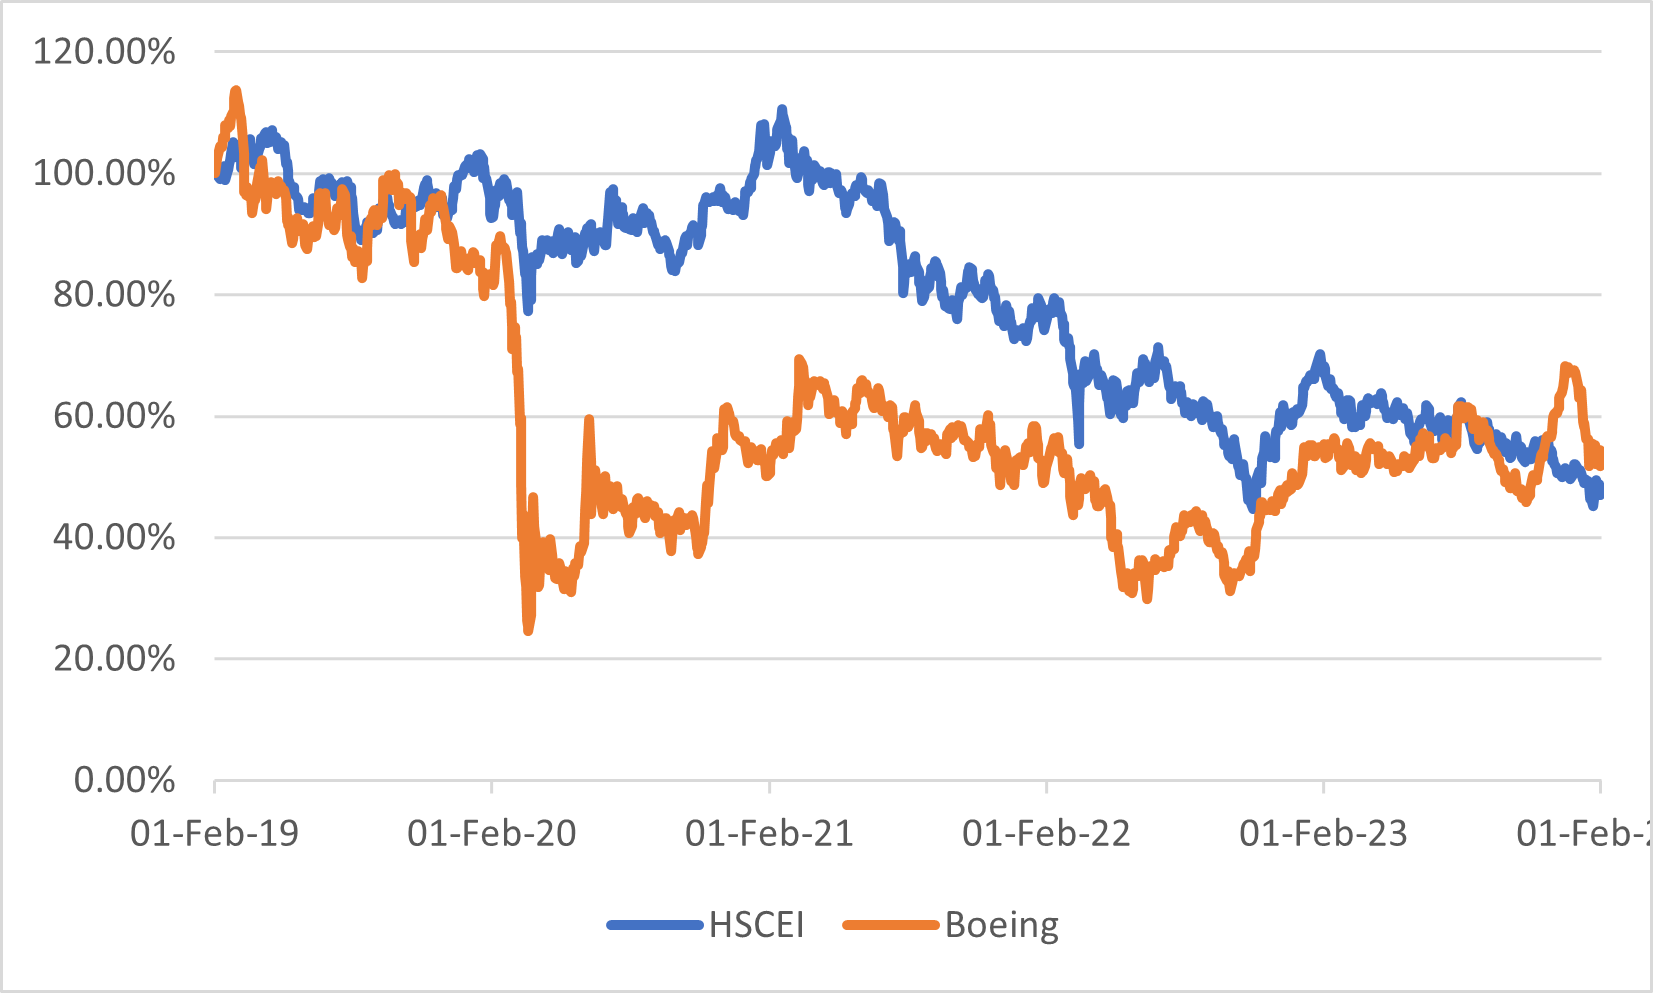Click the HSCEI legend label
1653x993 pixels.
(756, 925)
